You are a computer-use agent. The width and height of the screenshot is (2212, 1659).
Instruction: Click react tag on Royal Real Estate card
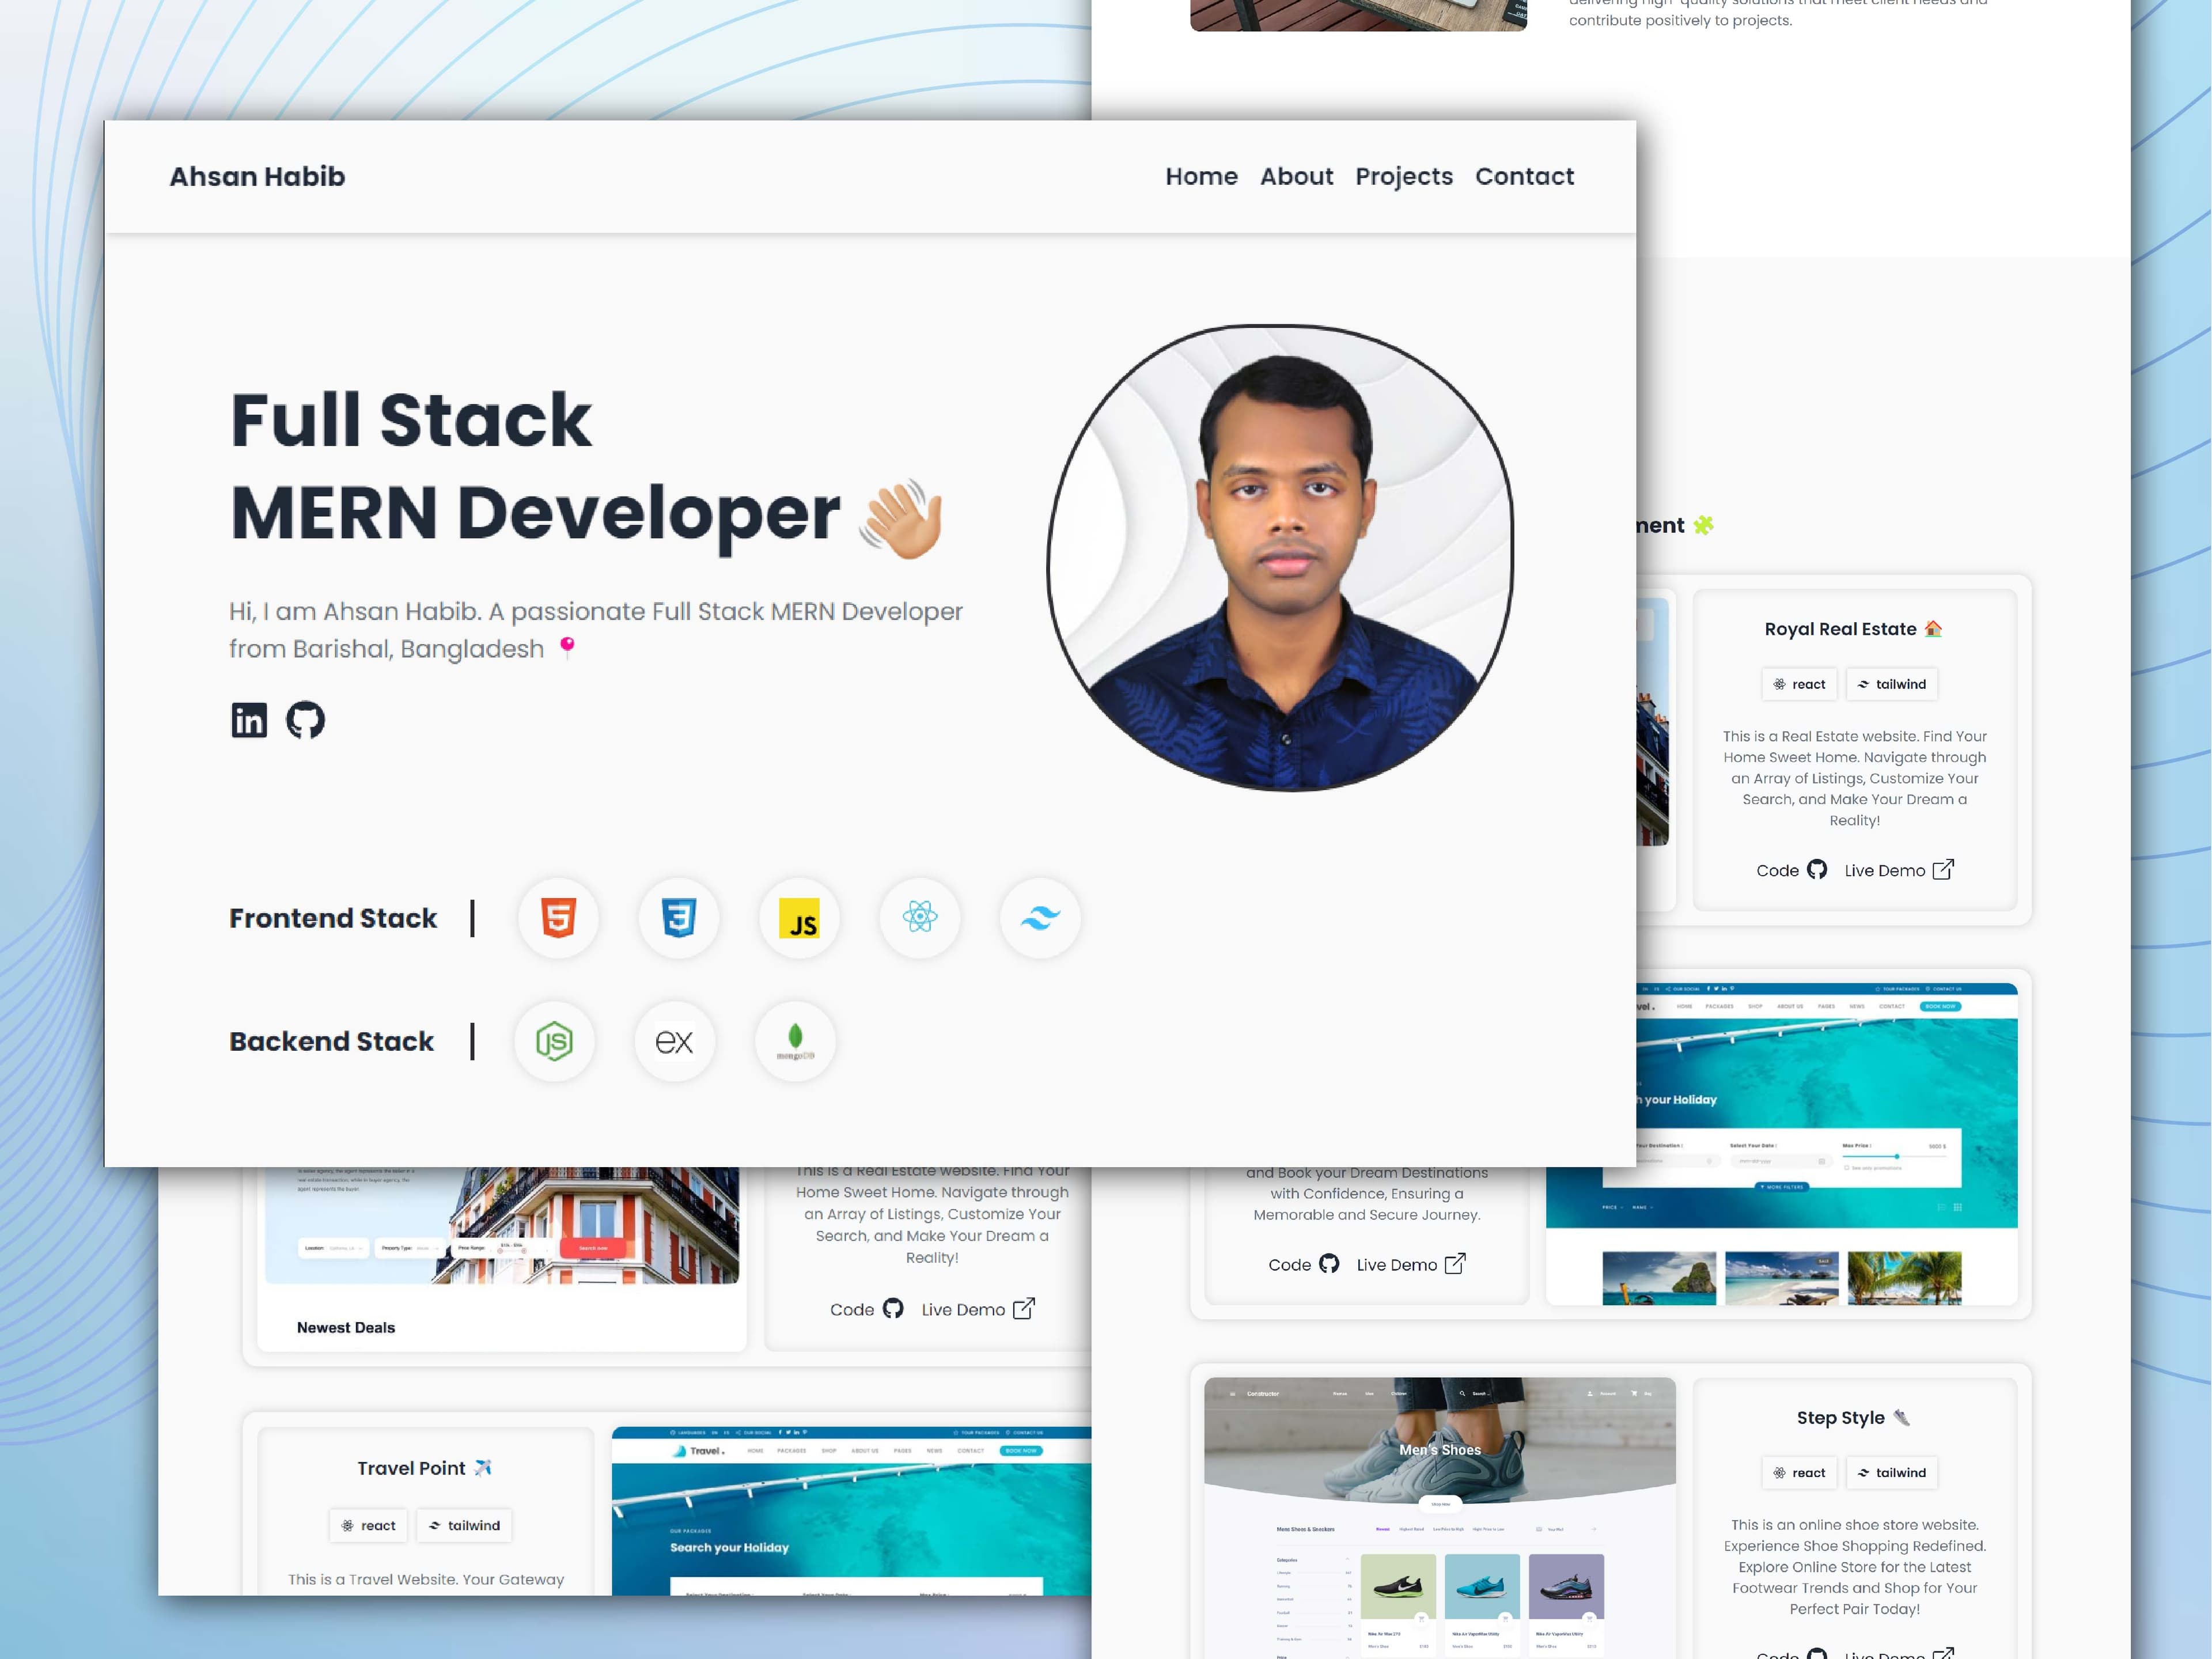[x=1799, y=684]
